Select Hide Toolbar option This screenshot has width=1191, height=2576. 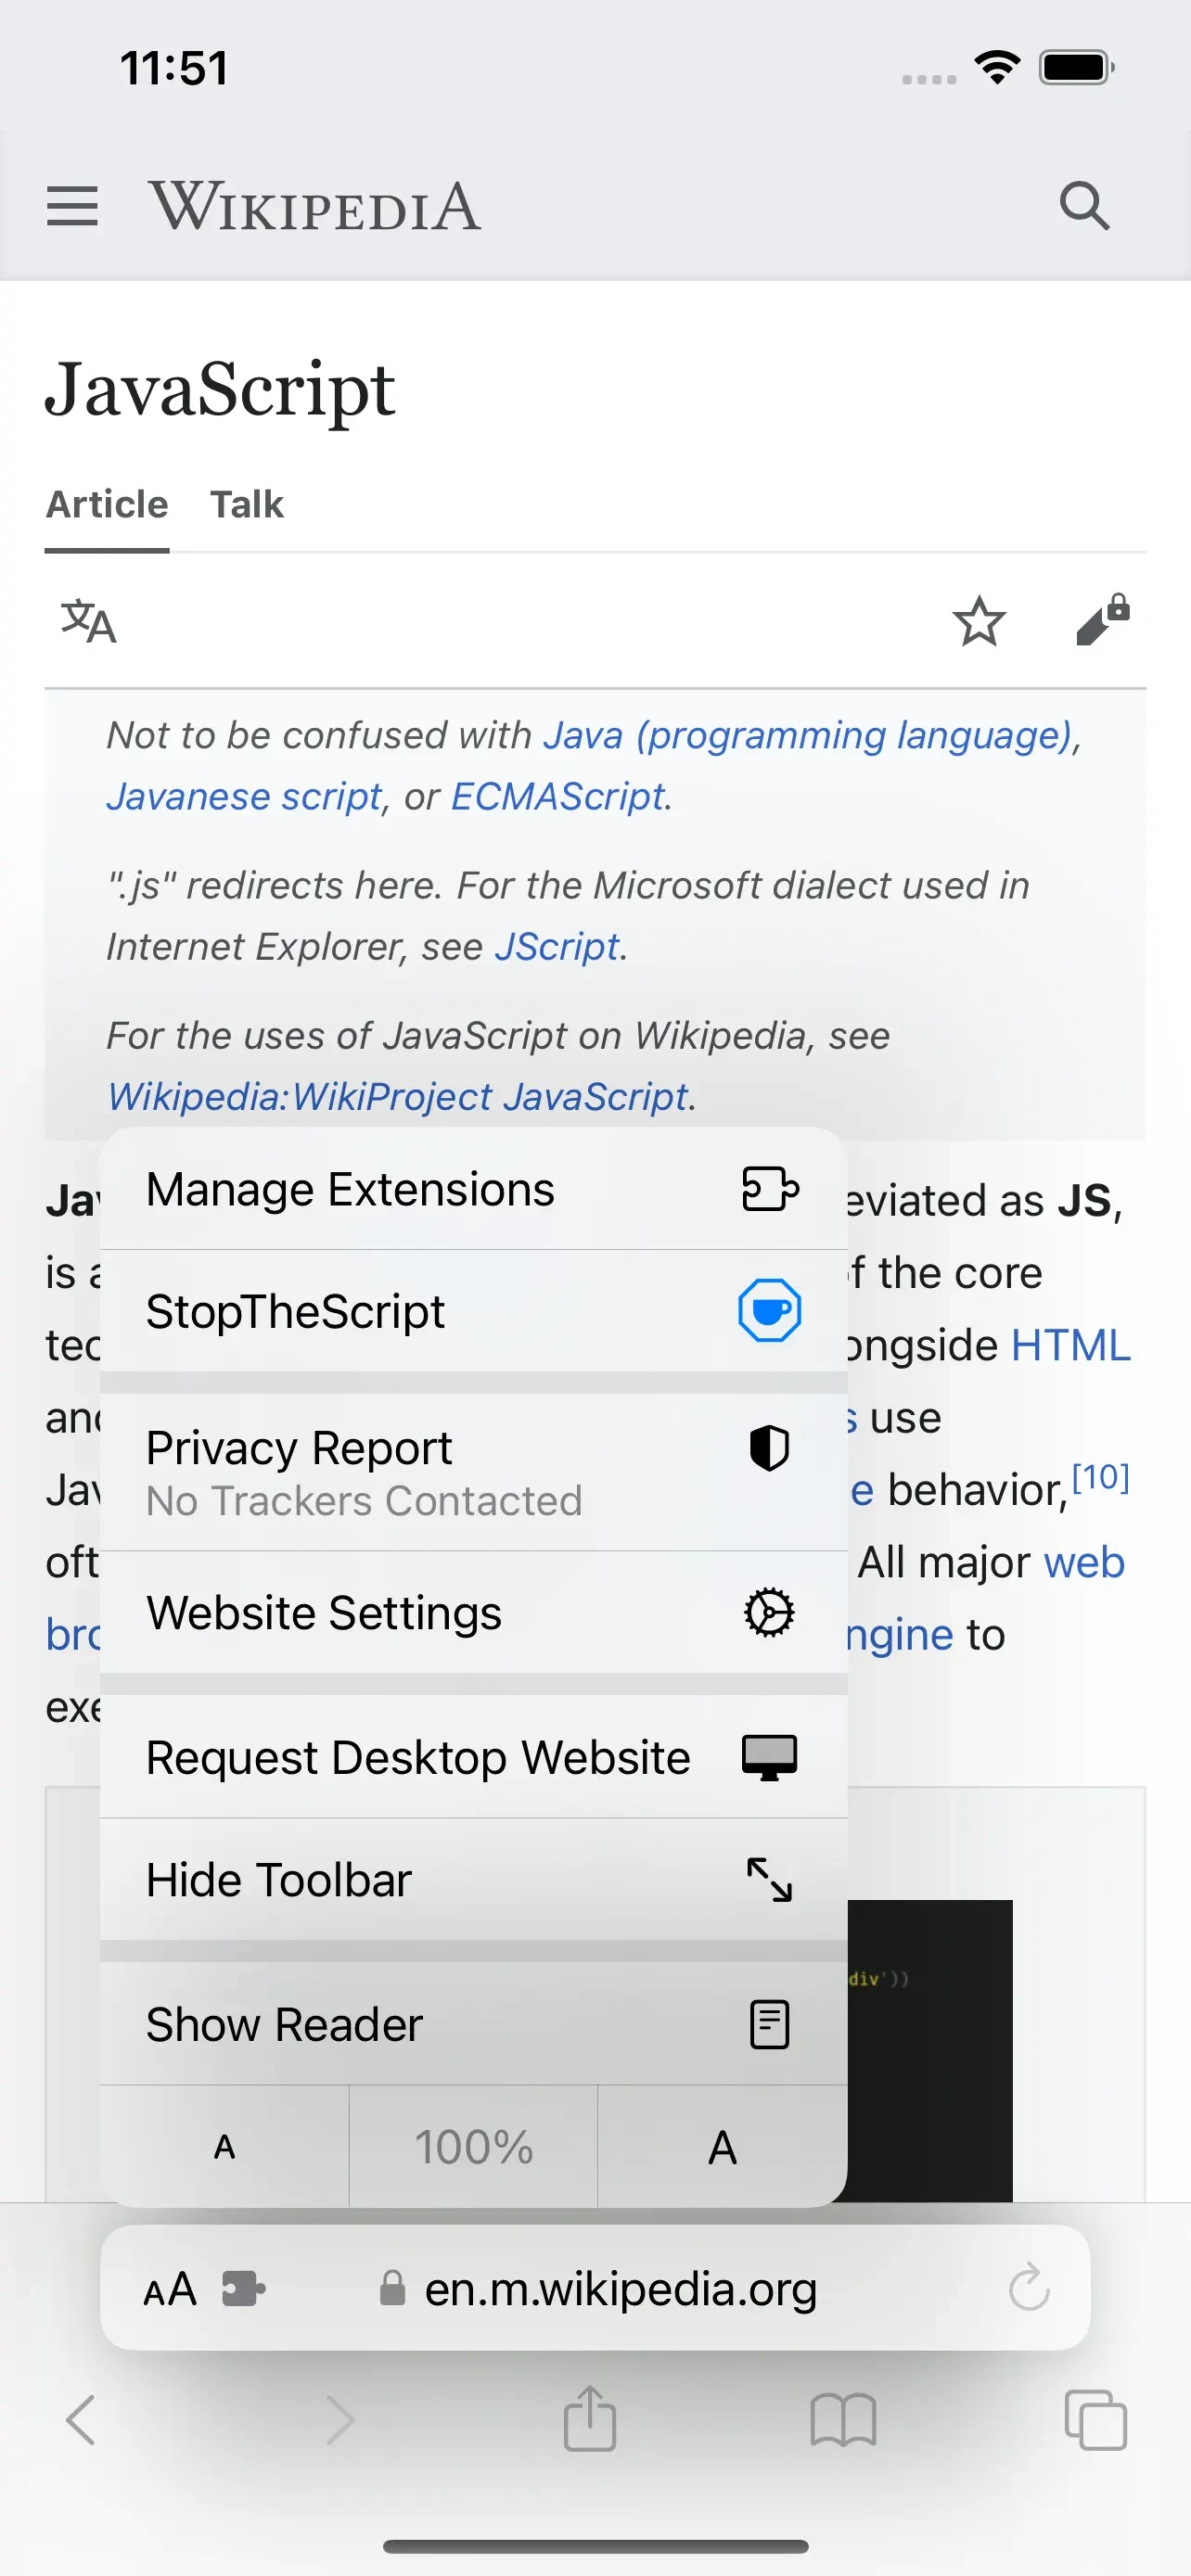(x=474, y=1879)
